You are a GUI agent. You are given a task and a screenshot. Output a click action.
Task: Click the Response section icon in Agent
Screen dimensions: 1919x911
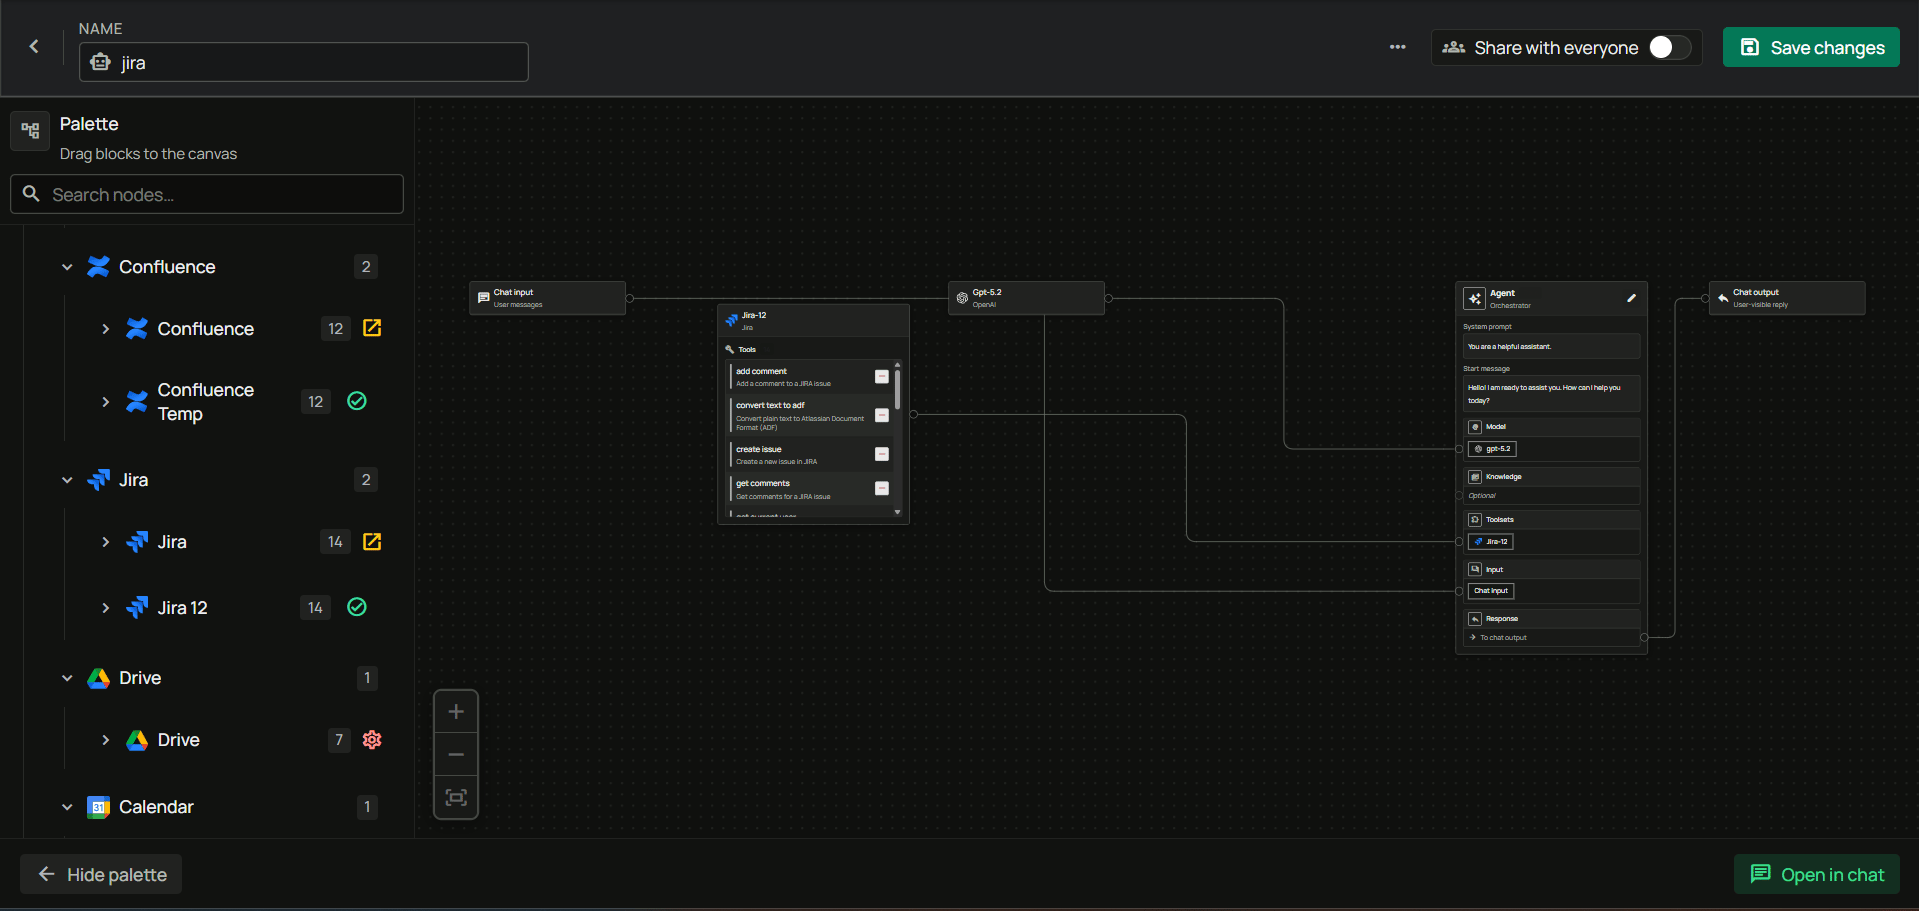(1475, 619)
